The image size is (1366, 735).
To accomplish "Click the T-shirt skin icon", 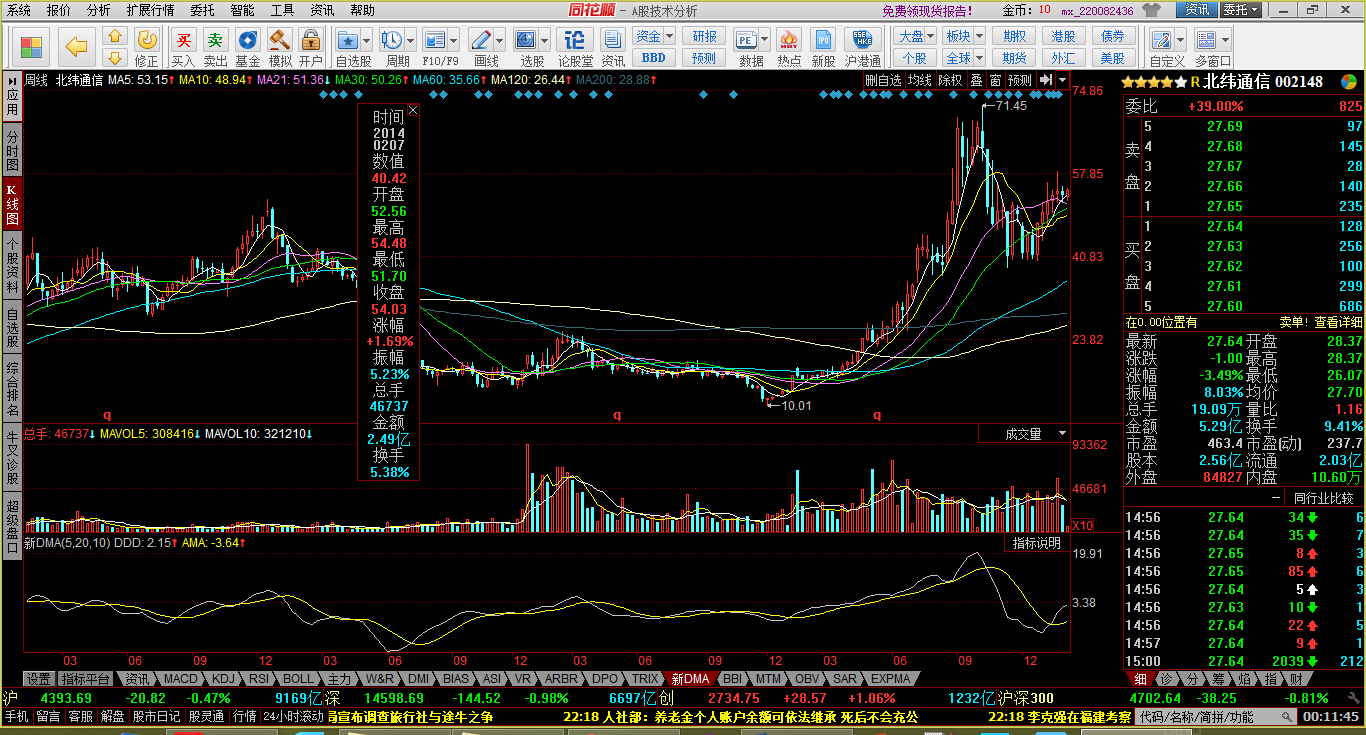I will coord(1151,10).
